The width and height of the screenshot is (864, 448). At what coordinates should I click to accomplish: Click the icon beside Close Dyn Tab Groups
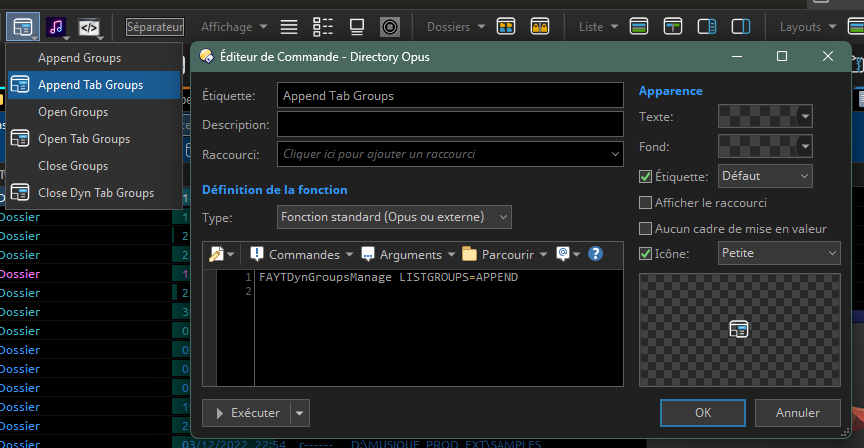click(20, 192)
